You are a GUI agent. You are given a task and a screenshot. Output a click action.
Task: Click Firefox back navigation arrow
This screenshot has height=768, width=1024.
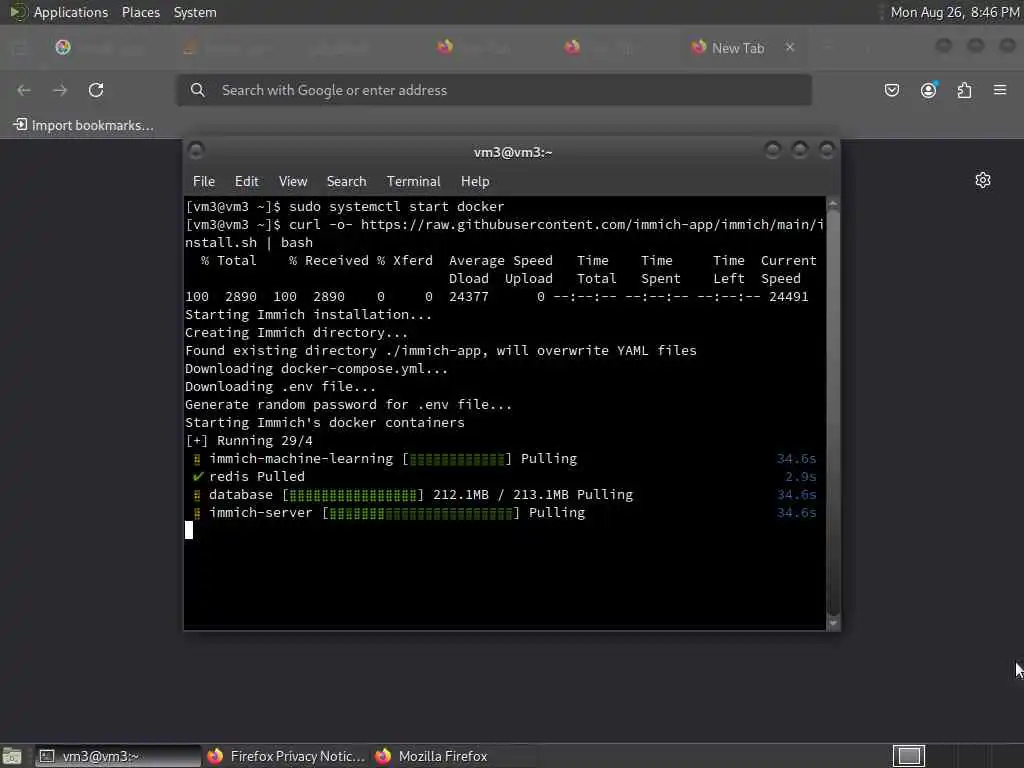pyautogui.click(x=24, y=90)
